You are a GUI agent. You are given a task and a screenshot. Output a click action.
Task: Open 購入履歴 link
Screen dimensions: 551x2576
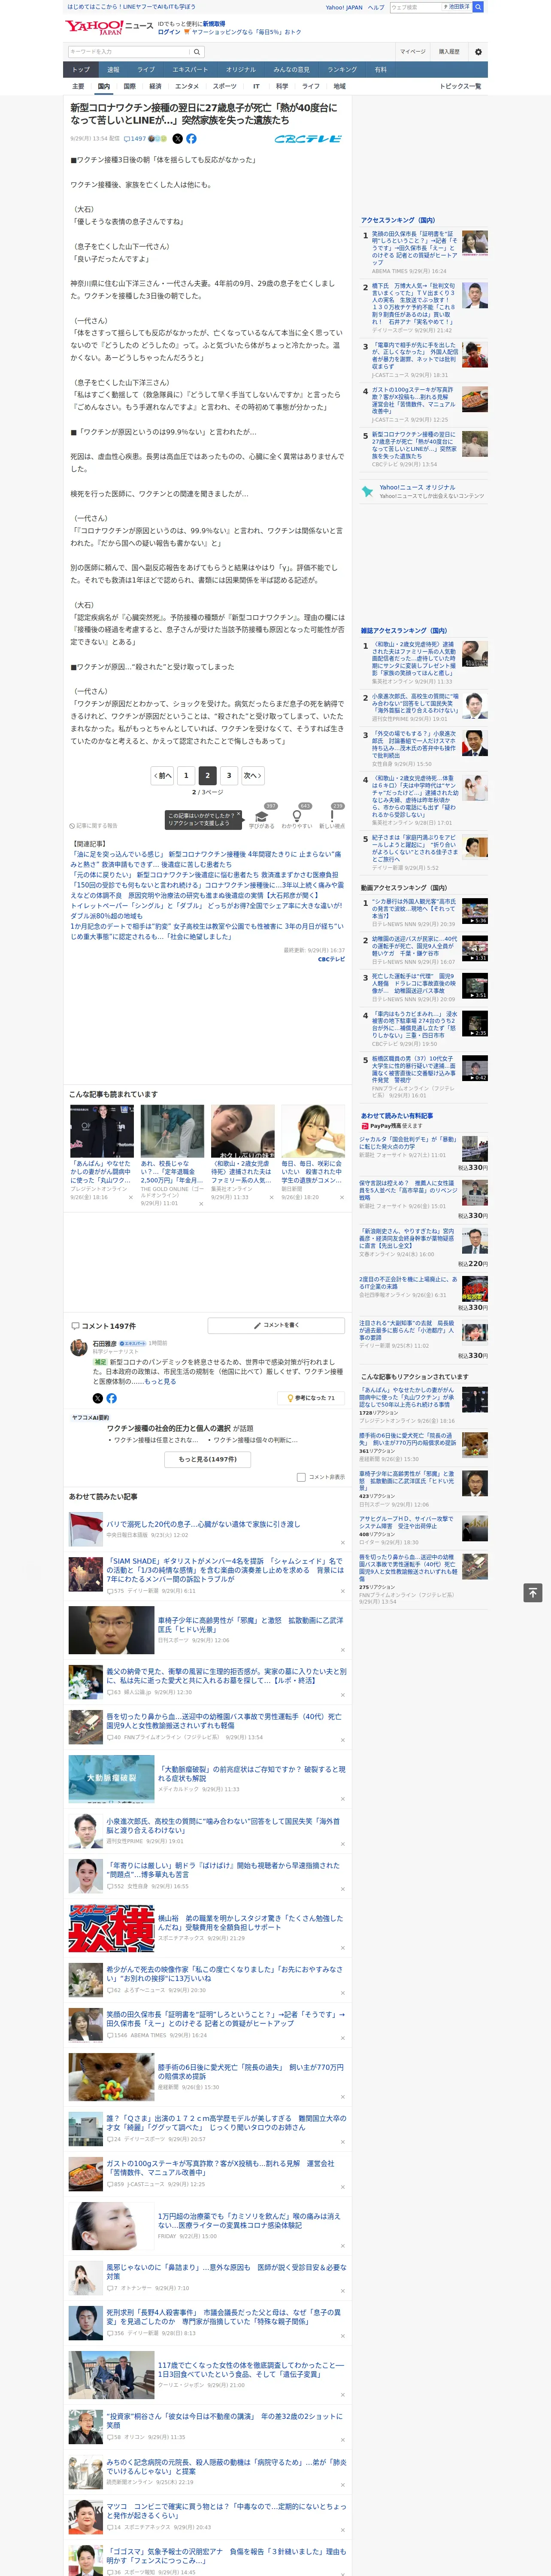tap(449, 51)
